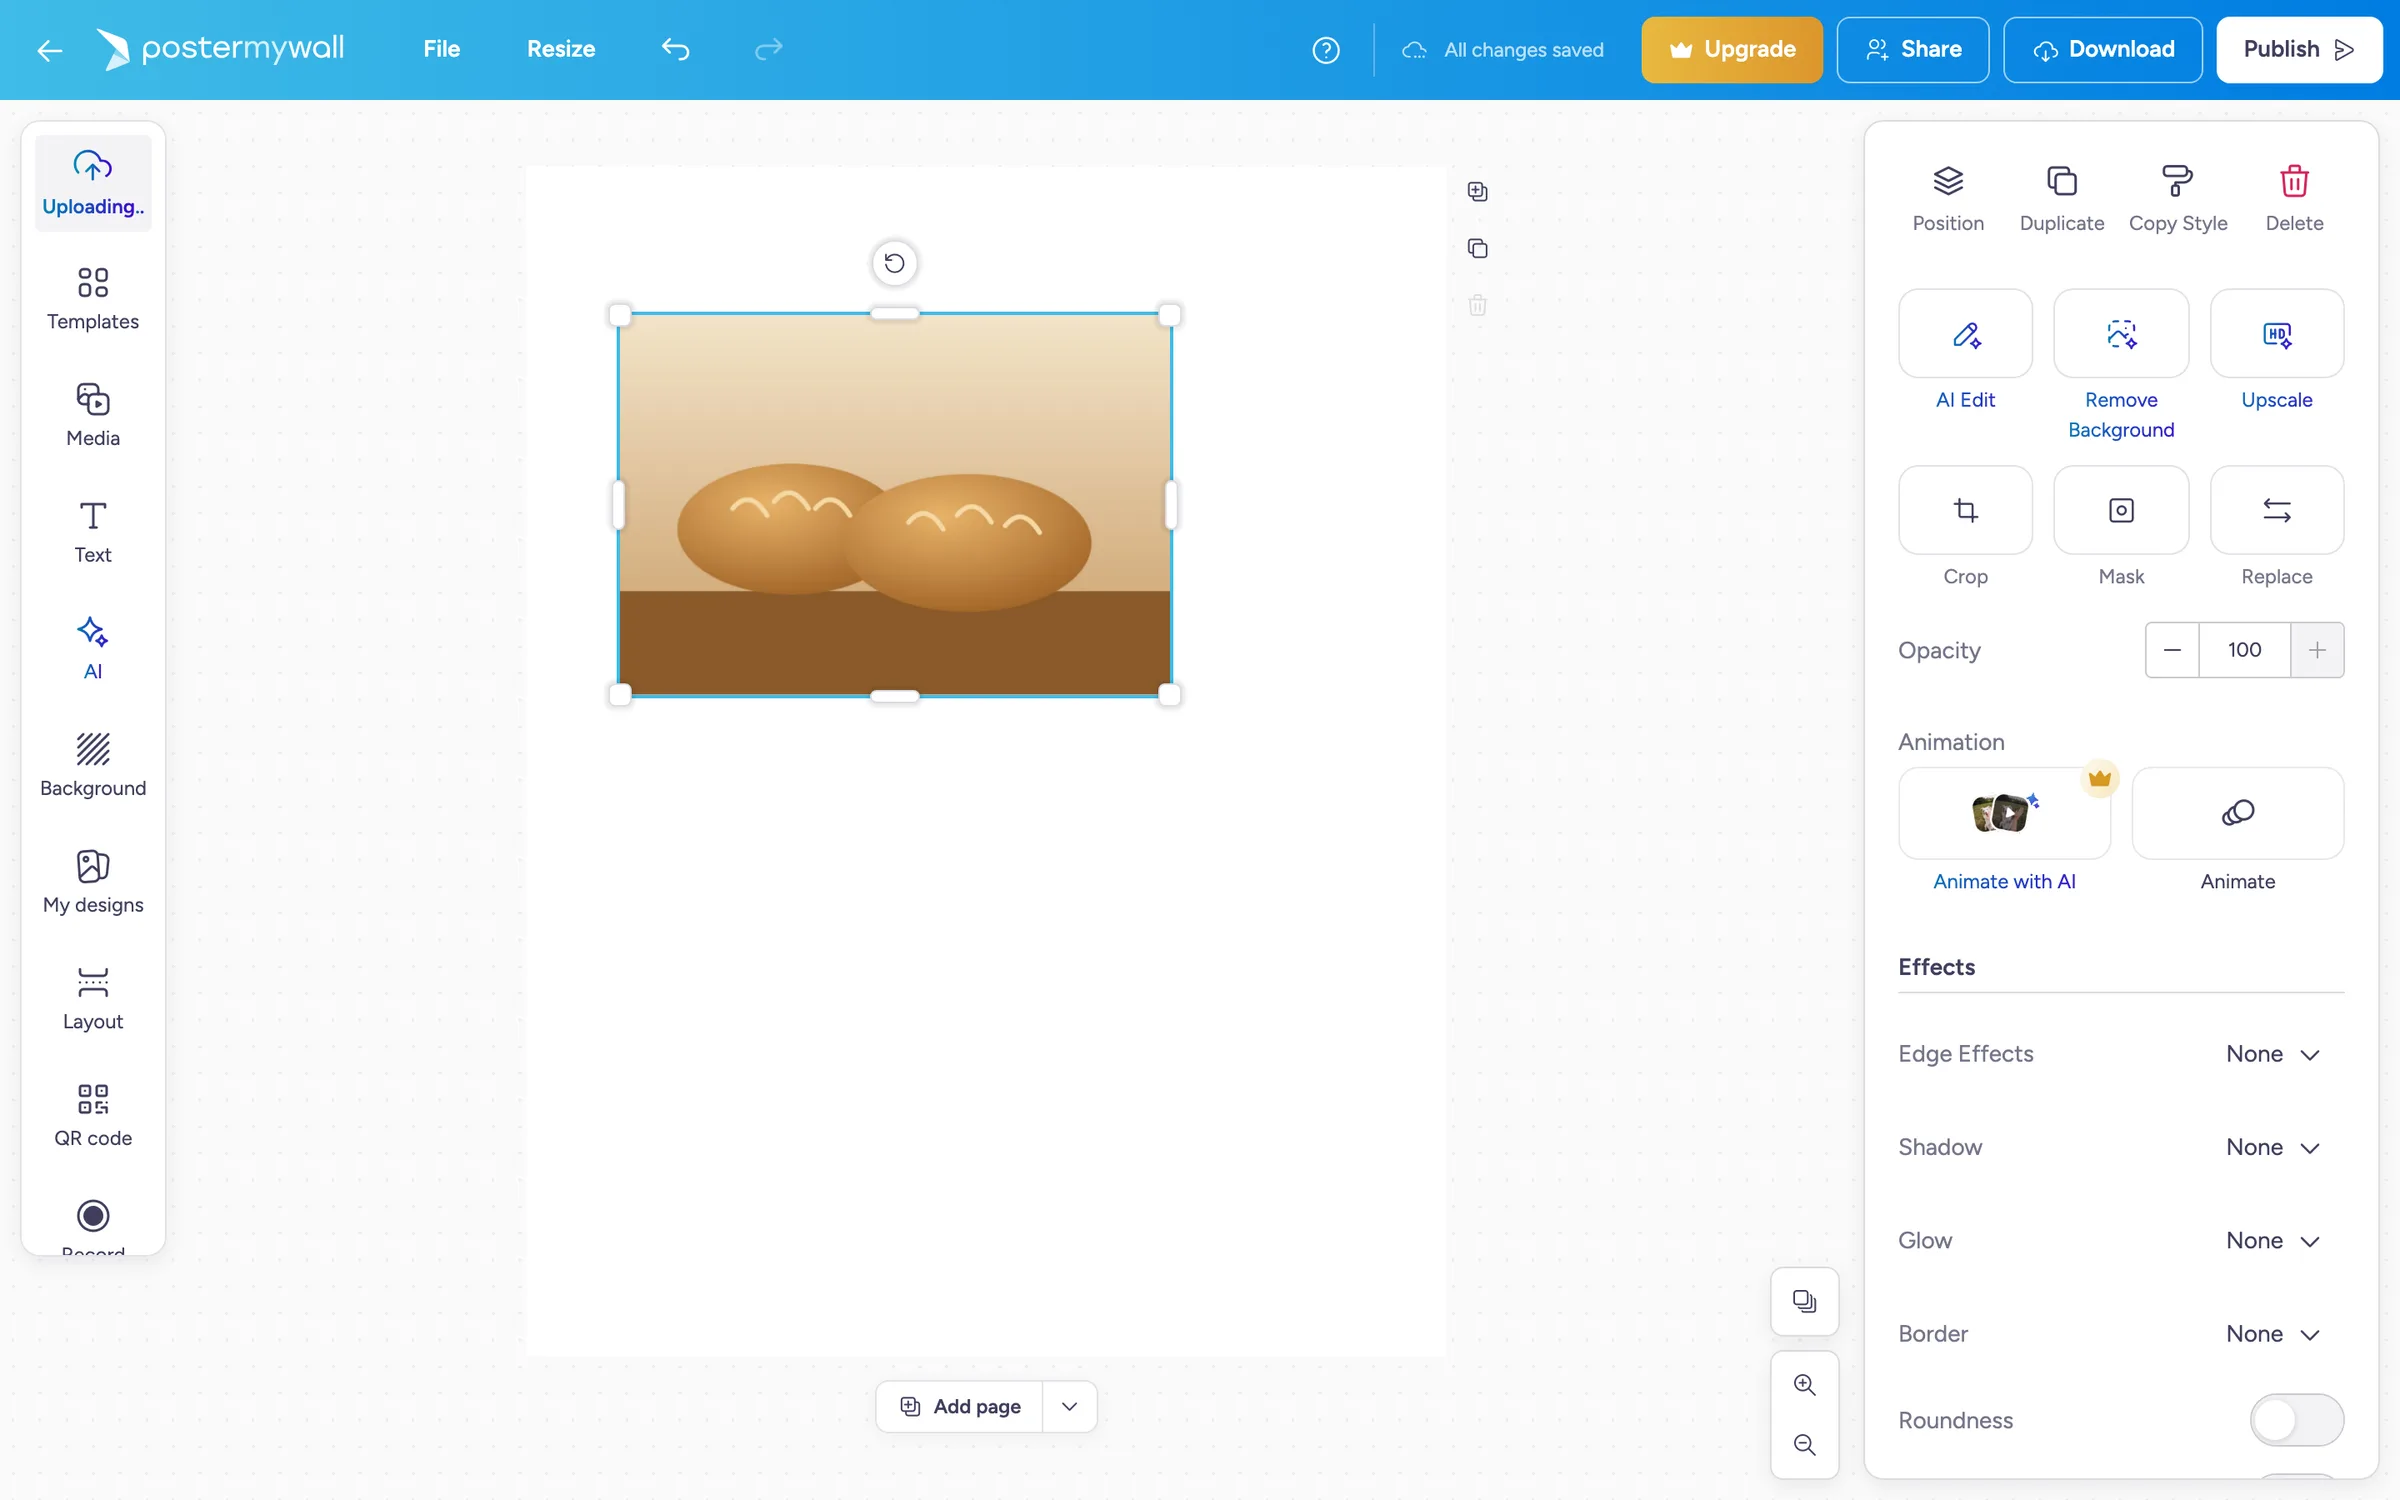
Task: Click the rotate handle above the image
Action: pos(894,263)
